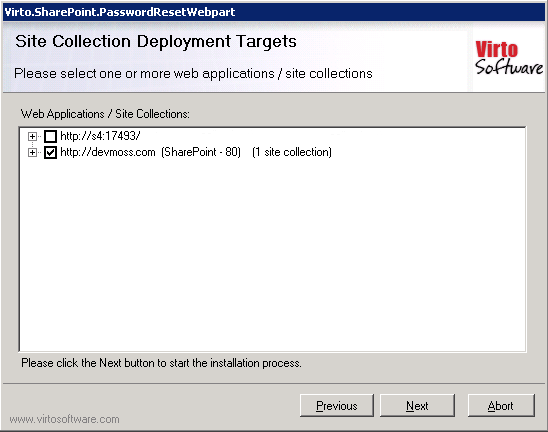
Task: Click Next to start installation
Action: click(417, 406)
